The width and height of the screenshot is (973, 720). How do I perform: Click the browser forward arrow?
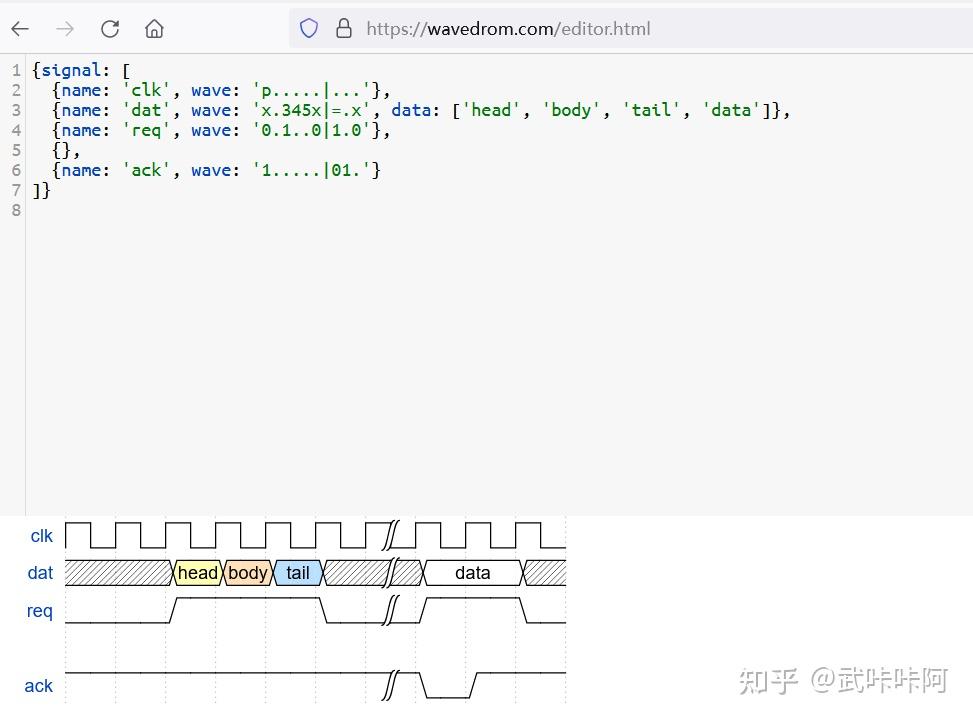point(65,29)
